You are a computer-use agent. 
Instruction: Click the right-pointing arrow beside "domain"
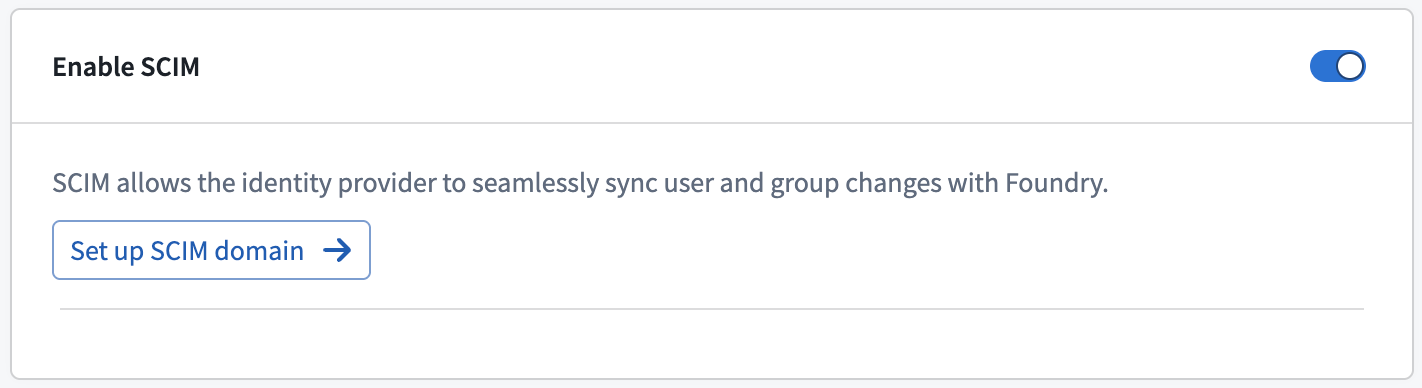(338, 250)
